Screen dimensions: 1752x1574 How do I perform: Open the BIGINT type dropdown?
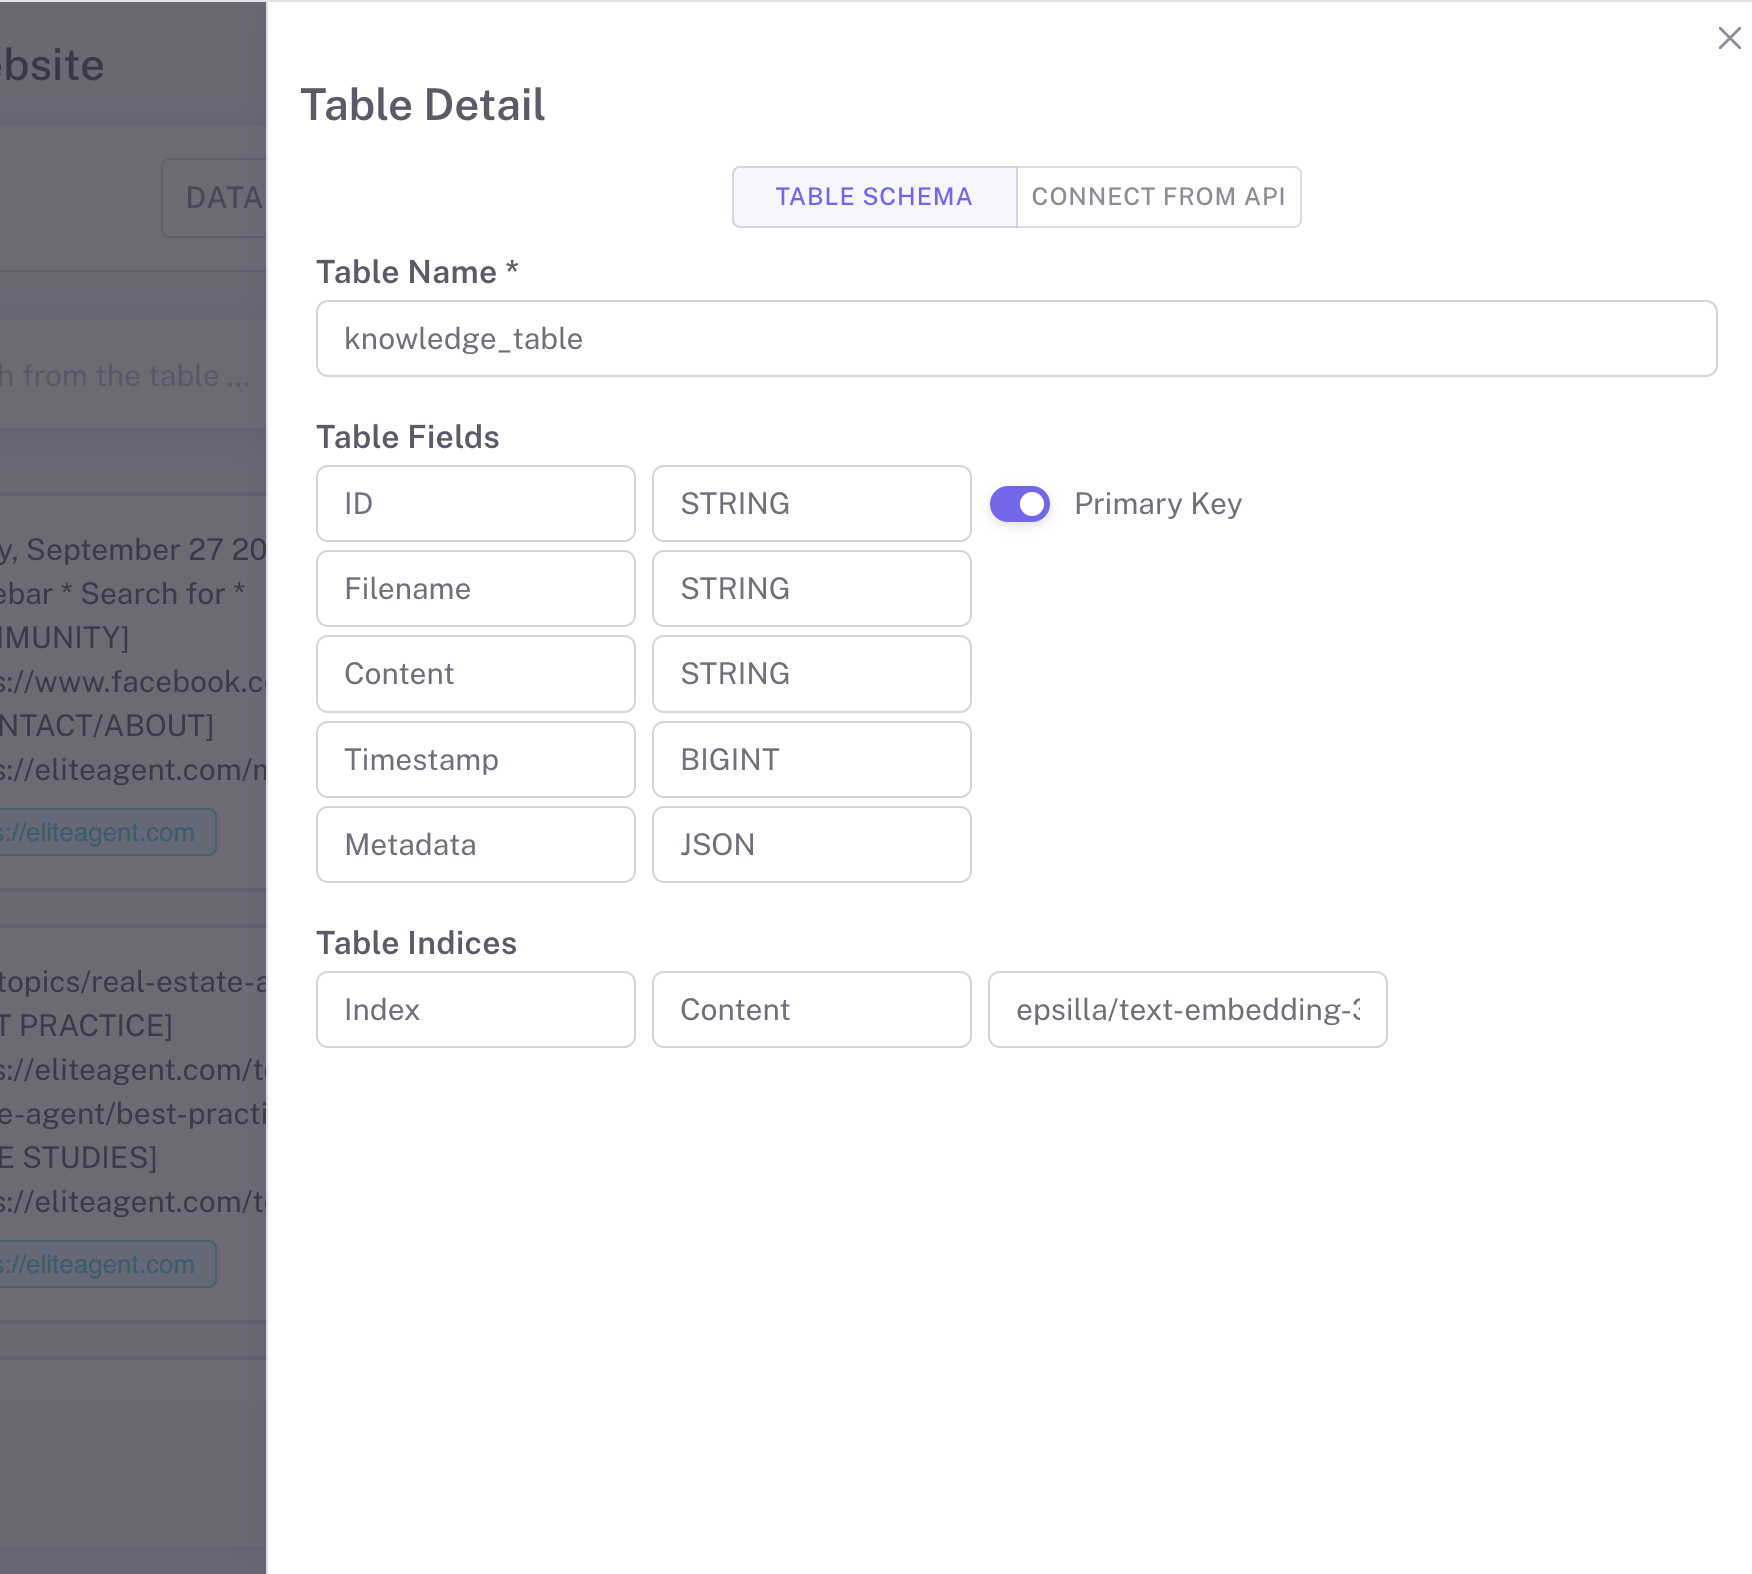pos(811,760)
